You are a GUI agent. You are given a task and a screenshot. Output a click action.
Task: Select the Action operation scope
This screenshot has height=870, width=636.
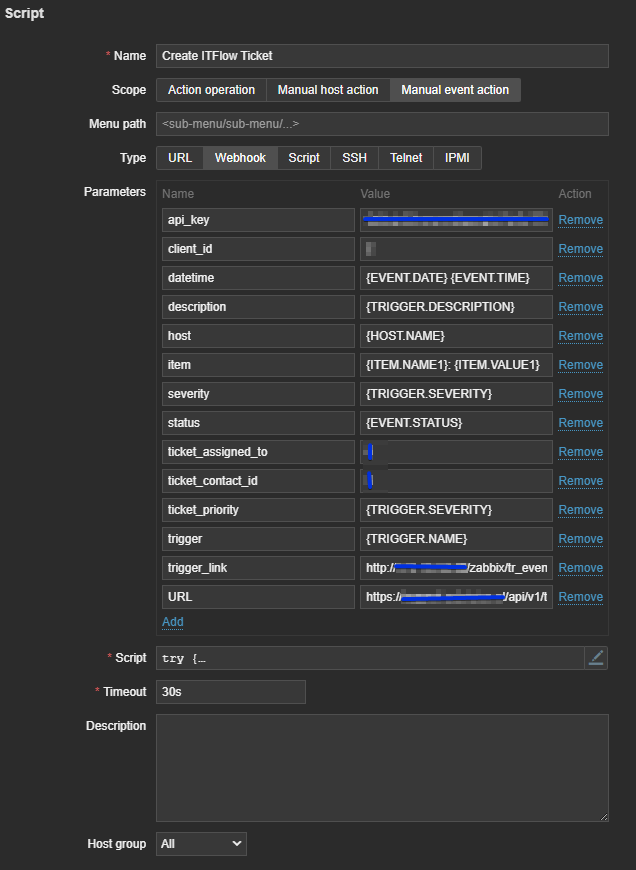(211, 90)
